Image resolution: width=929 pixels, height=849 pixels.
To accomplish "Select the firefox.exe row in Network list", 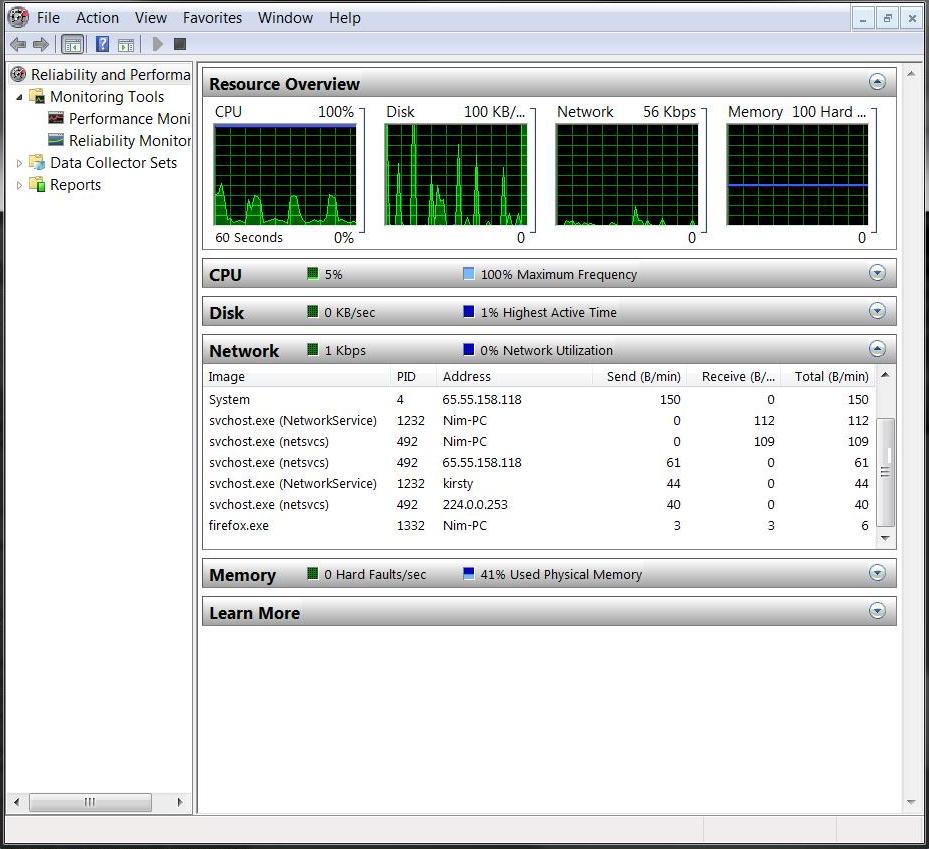I will tap(239, 526).
